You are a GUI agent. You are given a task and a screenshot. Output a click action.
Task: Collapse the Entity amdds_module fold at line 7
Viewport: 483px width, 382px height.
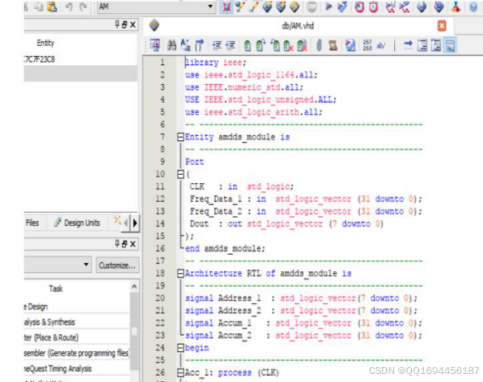coord(180,137)
